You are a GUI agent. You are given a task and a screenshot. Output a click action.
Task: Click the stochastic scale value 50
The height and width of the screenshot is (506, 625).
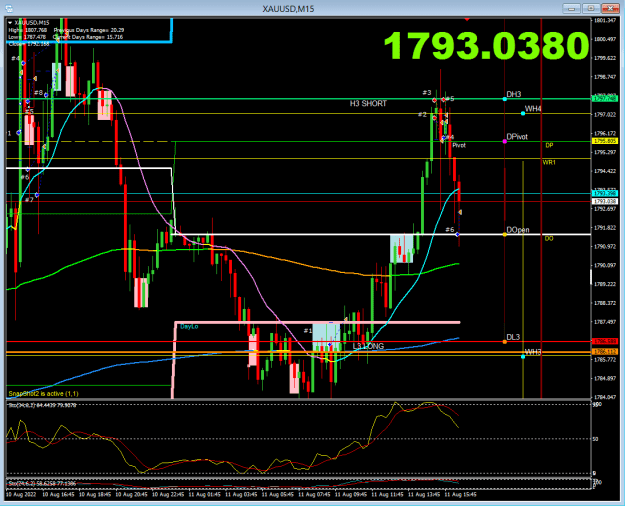pyautogui.click(x=596, y=439)
